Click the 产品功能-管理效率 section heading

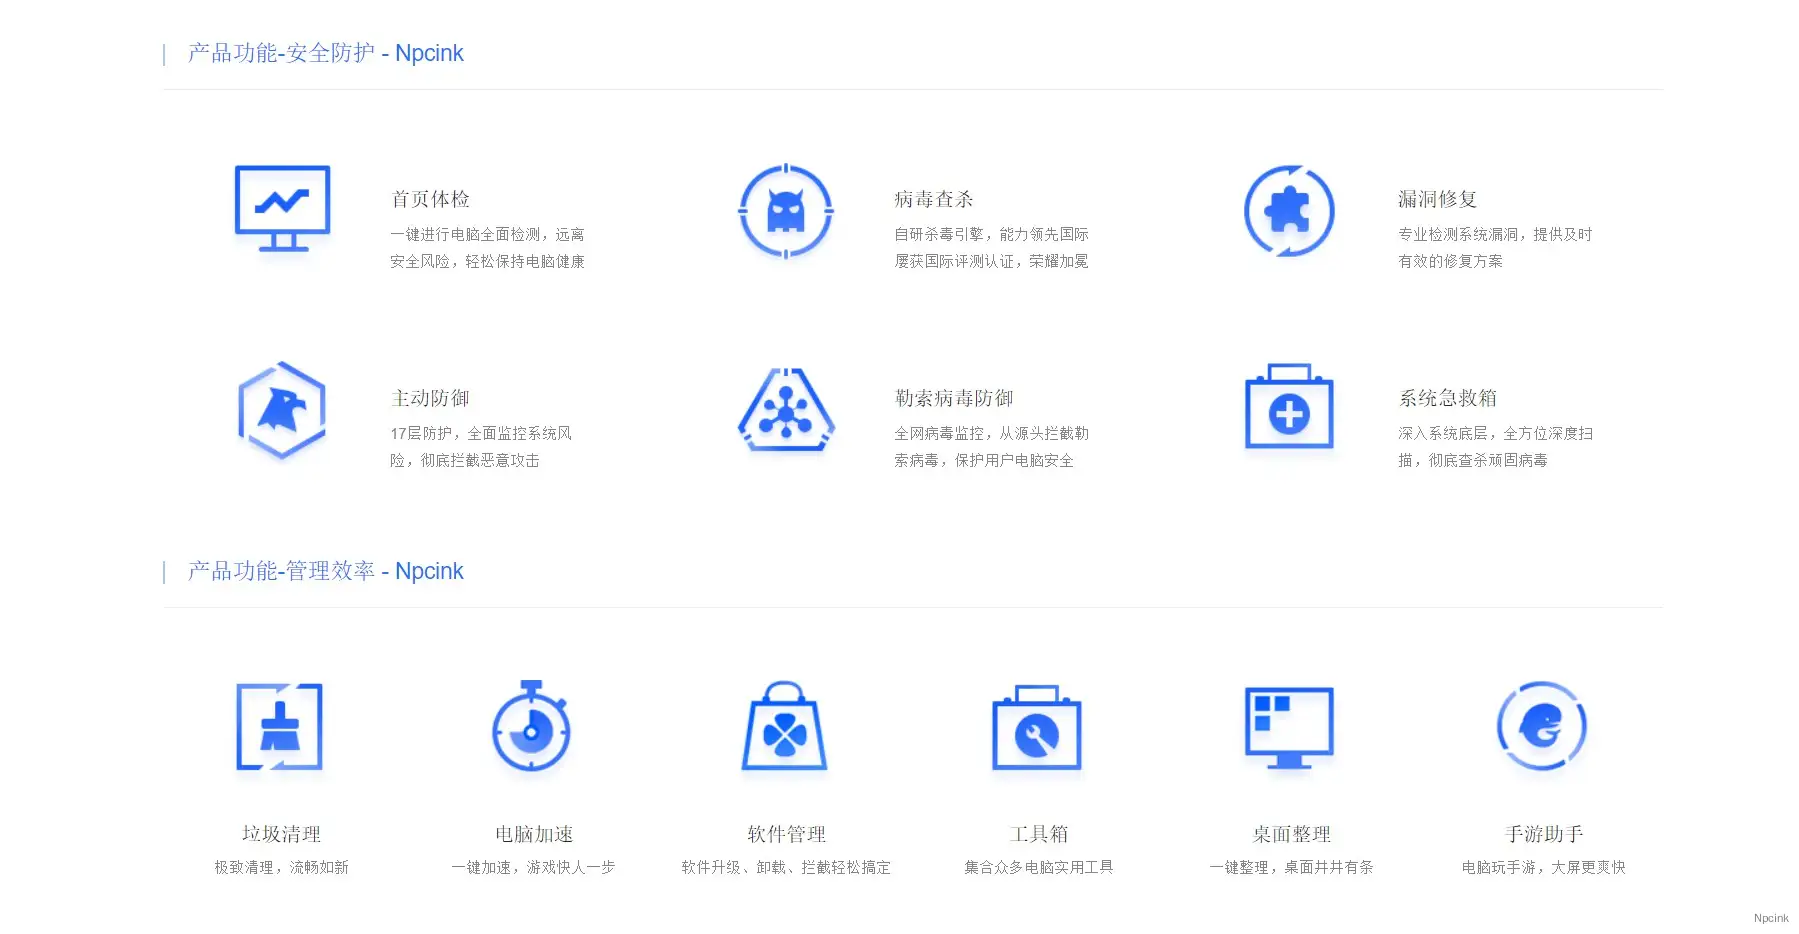click(326, 571)
